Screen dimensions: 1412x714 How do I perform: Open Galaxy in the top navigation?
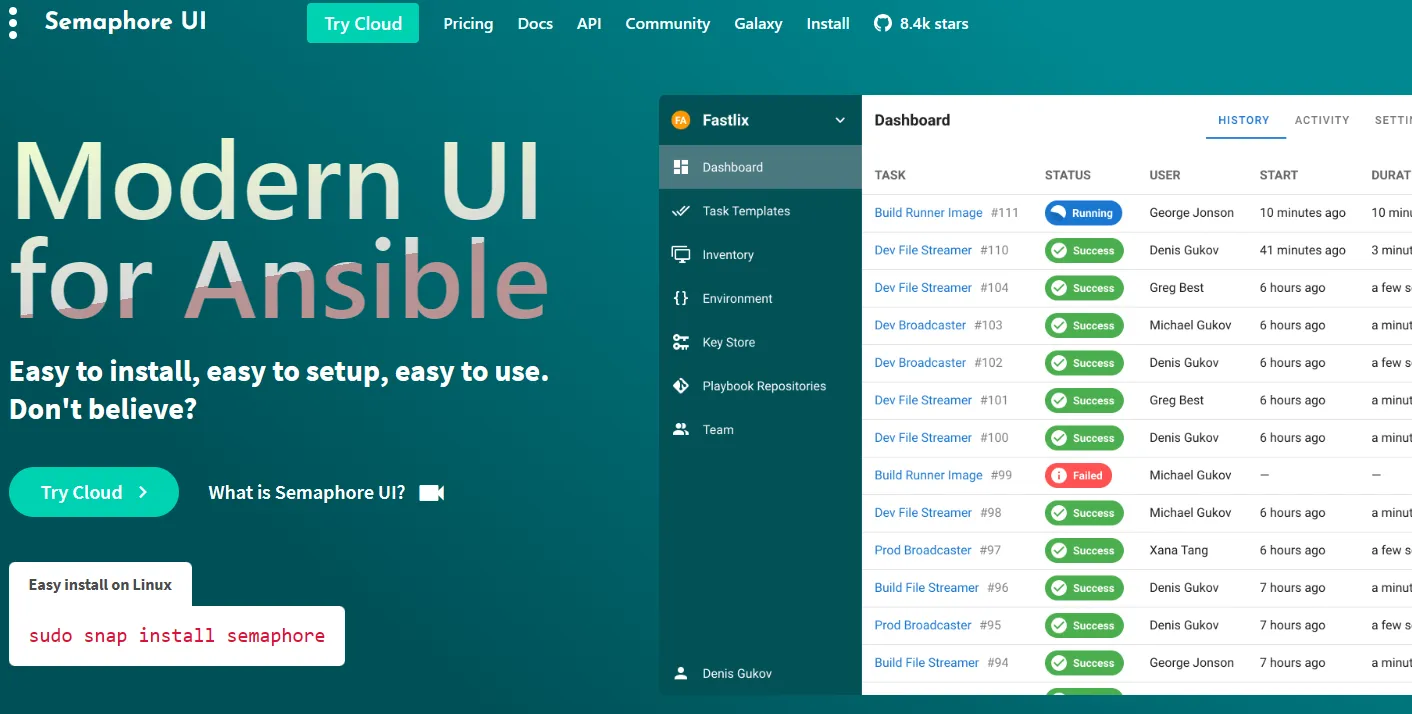[x=758, y=23]
